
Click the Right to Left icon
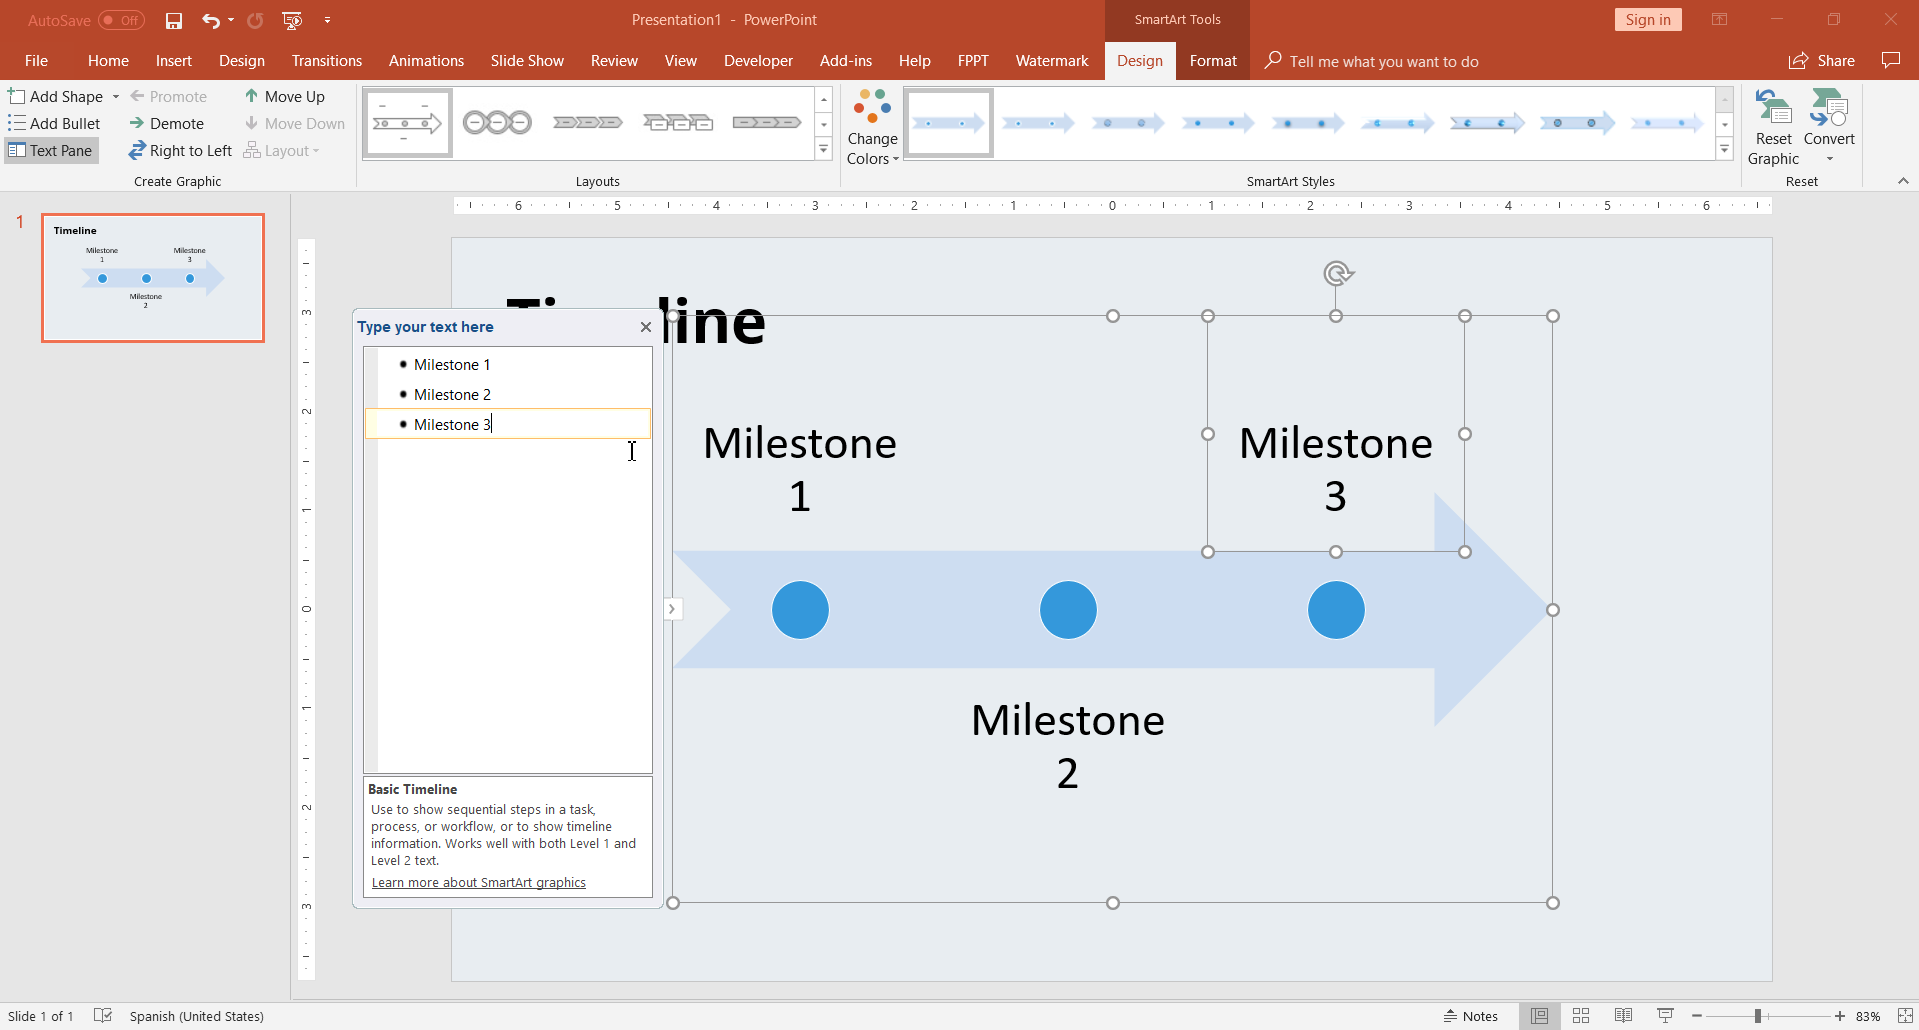click(180, 150)
